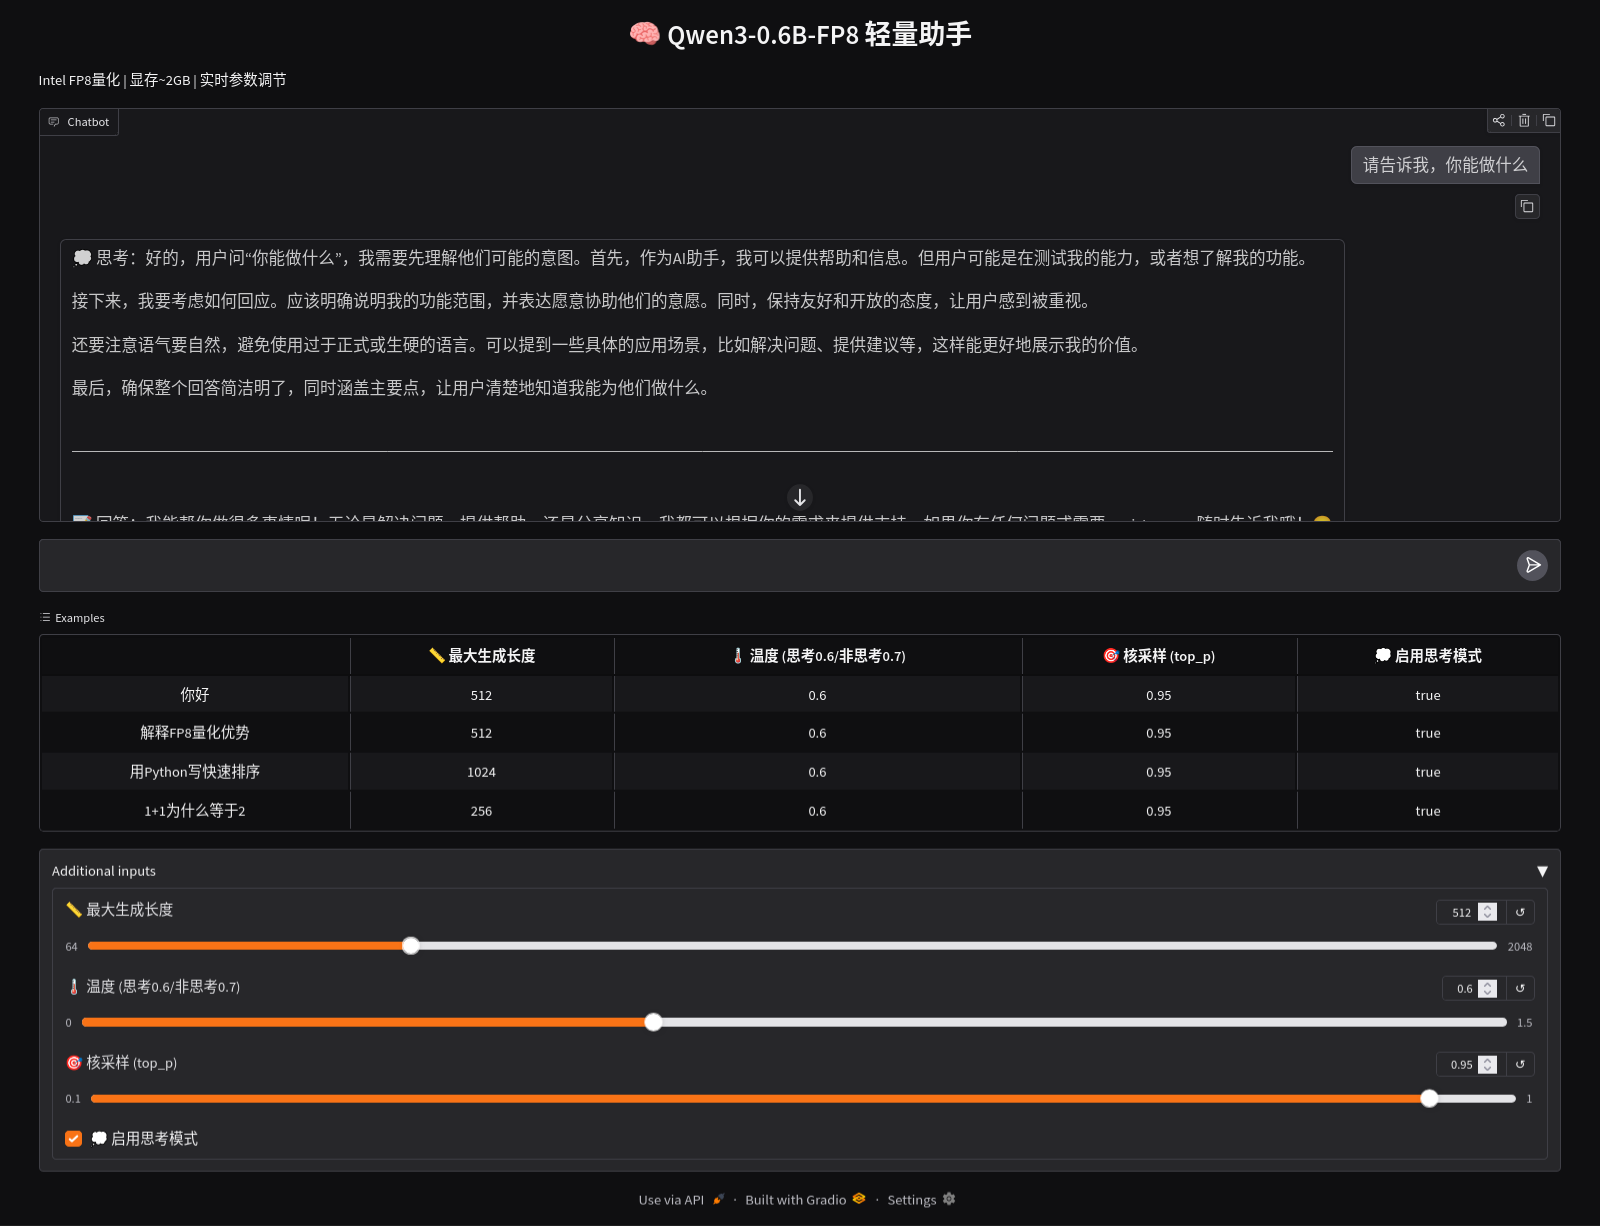Reset 核采样 (top_p) to its default value
The width and height of the screenshot is (1600, 1227).
[x=1520, y=1065]
